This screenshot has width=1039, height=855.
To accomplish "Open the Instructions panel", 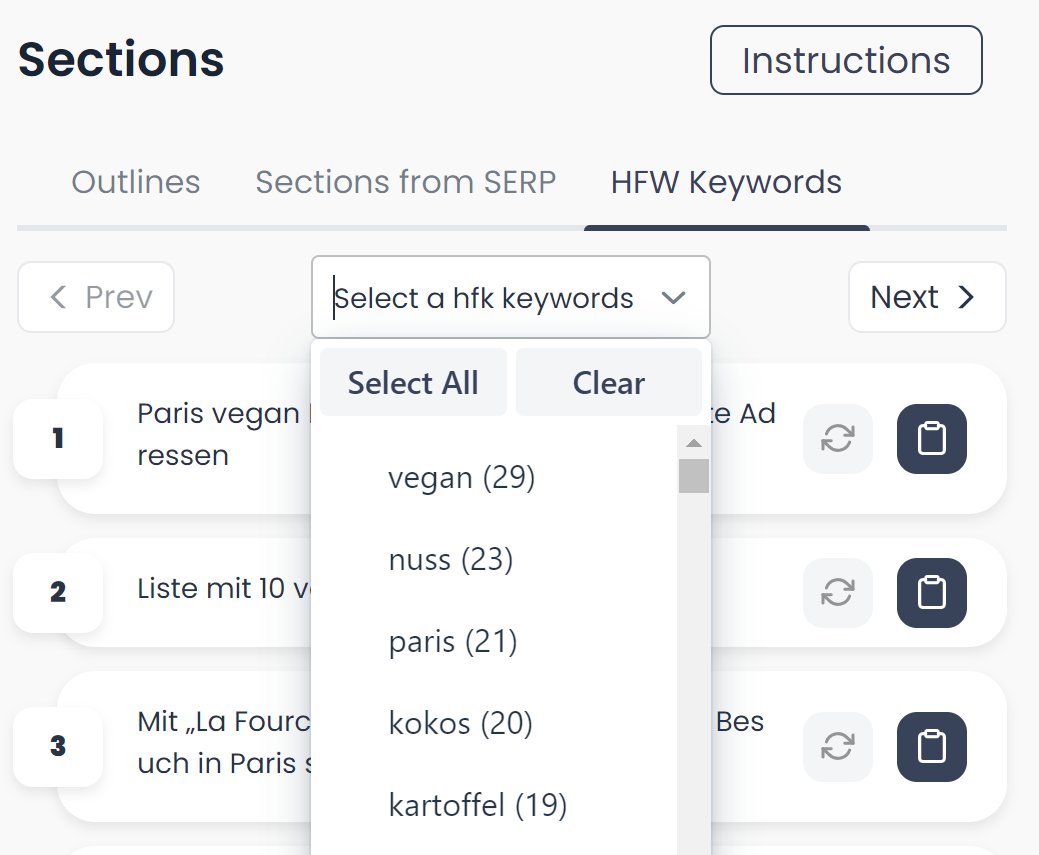I will pos(846,61).
